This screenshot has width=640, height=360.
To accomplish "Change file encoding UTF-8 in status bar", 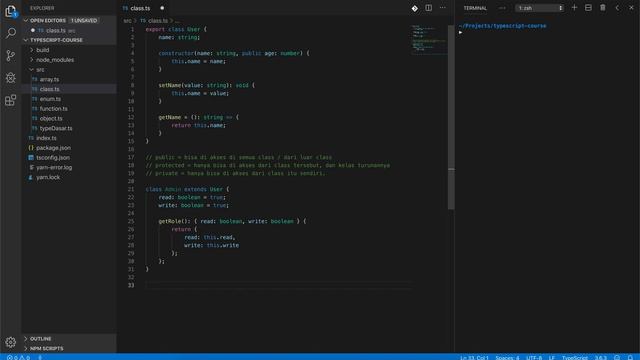I will click(x=534, y=357).
